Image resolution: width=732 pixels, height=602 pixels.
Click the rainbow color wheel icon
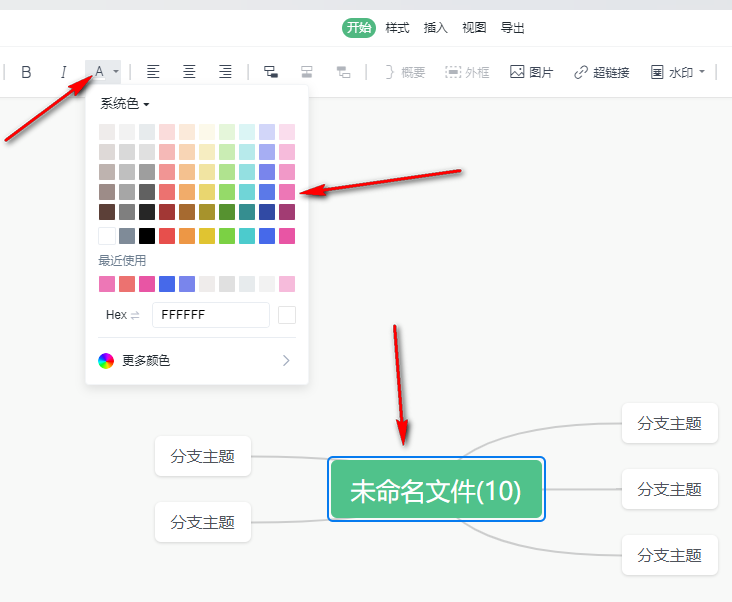(106, 360)
